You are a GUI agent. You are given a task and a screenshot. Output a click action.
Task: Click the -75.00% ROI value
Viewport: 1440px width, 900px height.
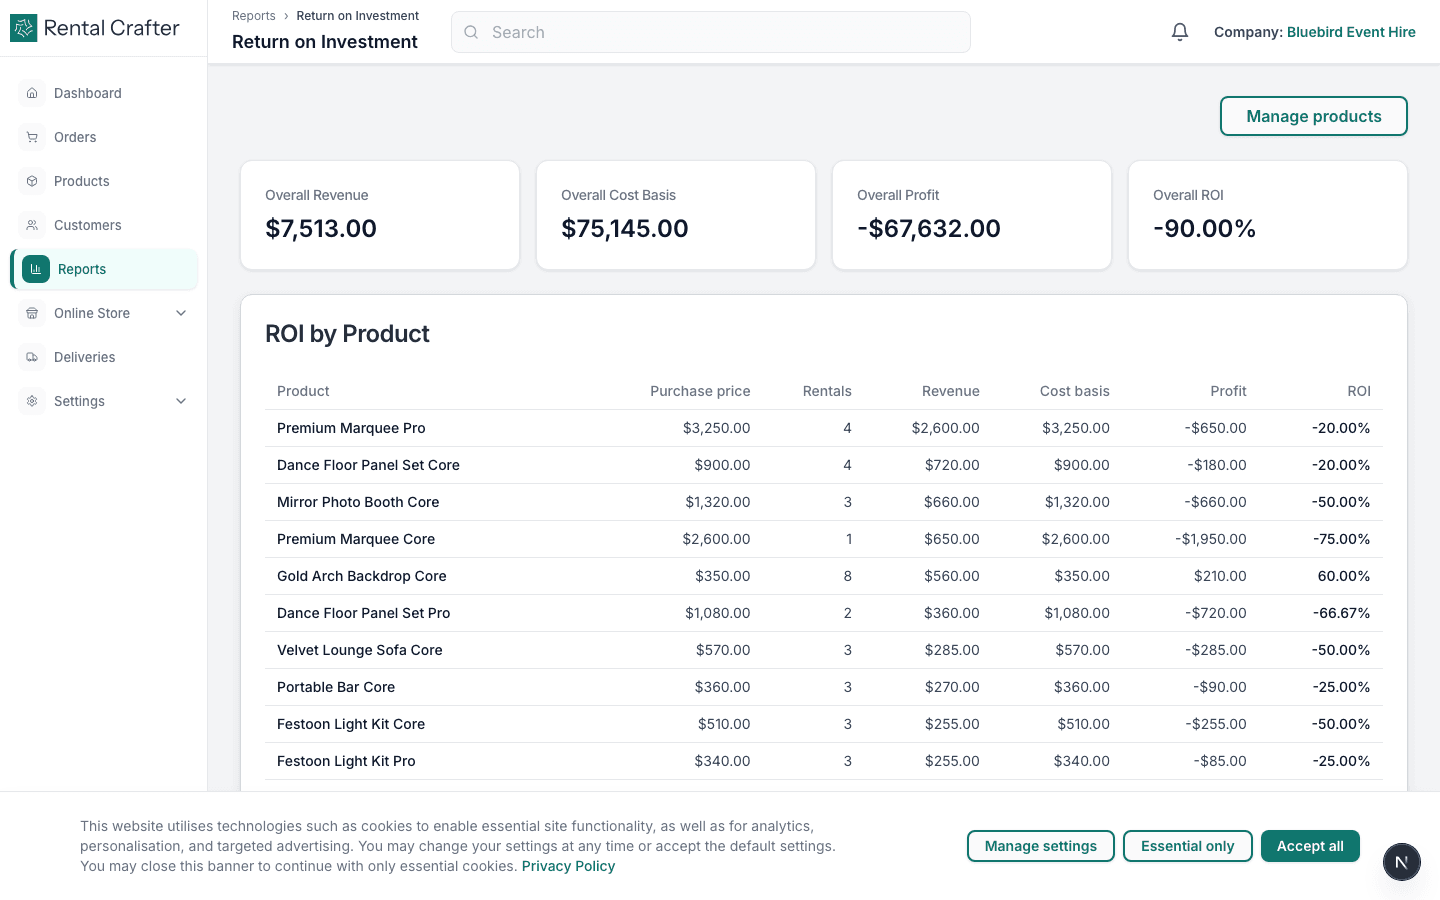point(1341,539)
